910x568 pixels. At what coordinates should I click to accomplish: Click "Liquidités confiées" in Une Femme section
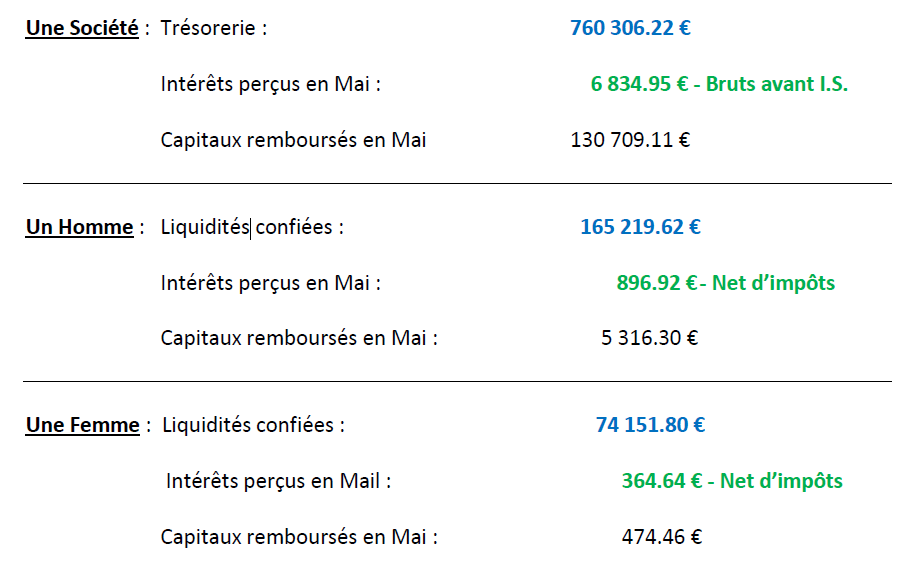[248, 425]
